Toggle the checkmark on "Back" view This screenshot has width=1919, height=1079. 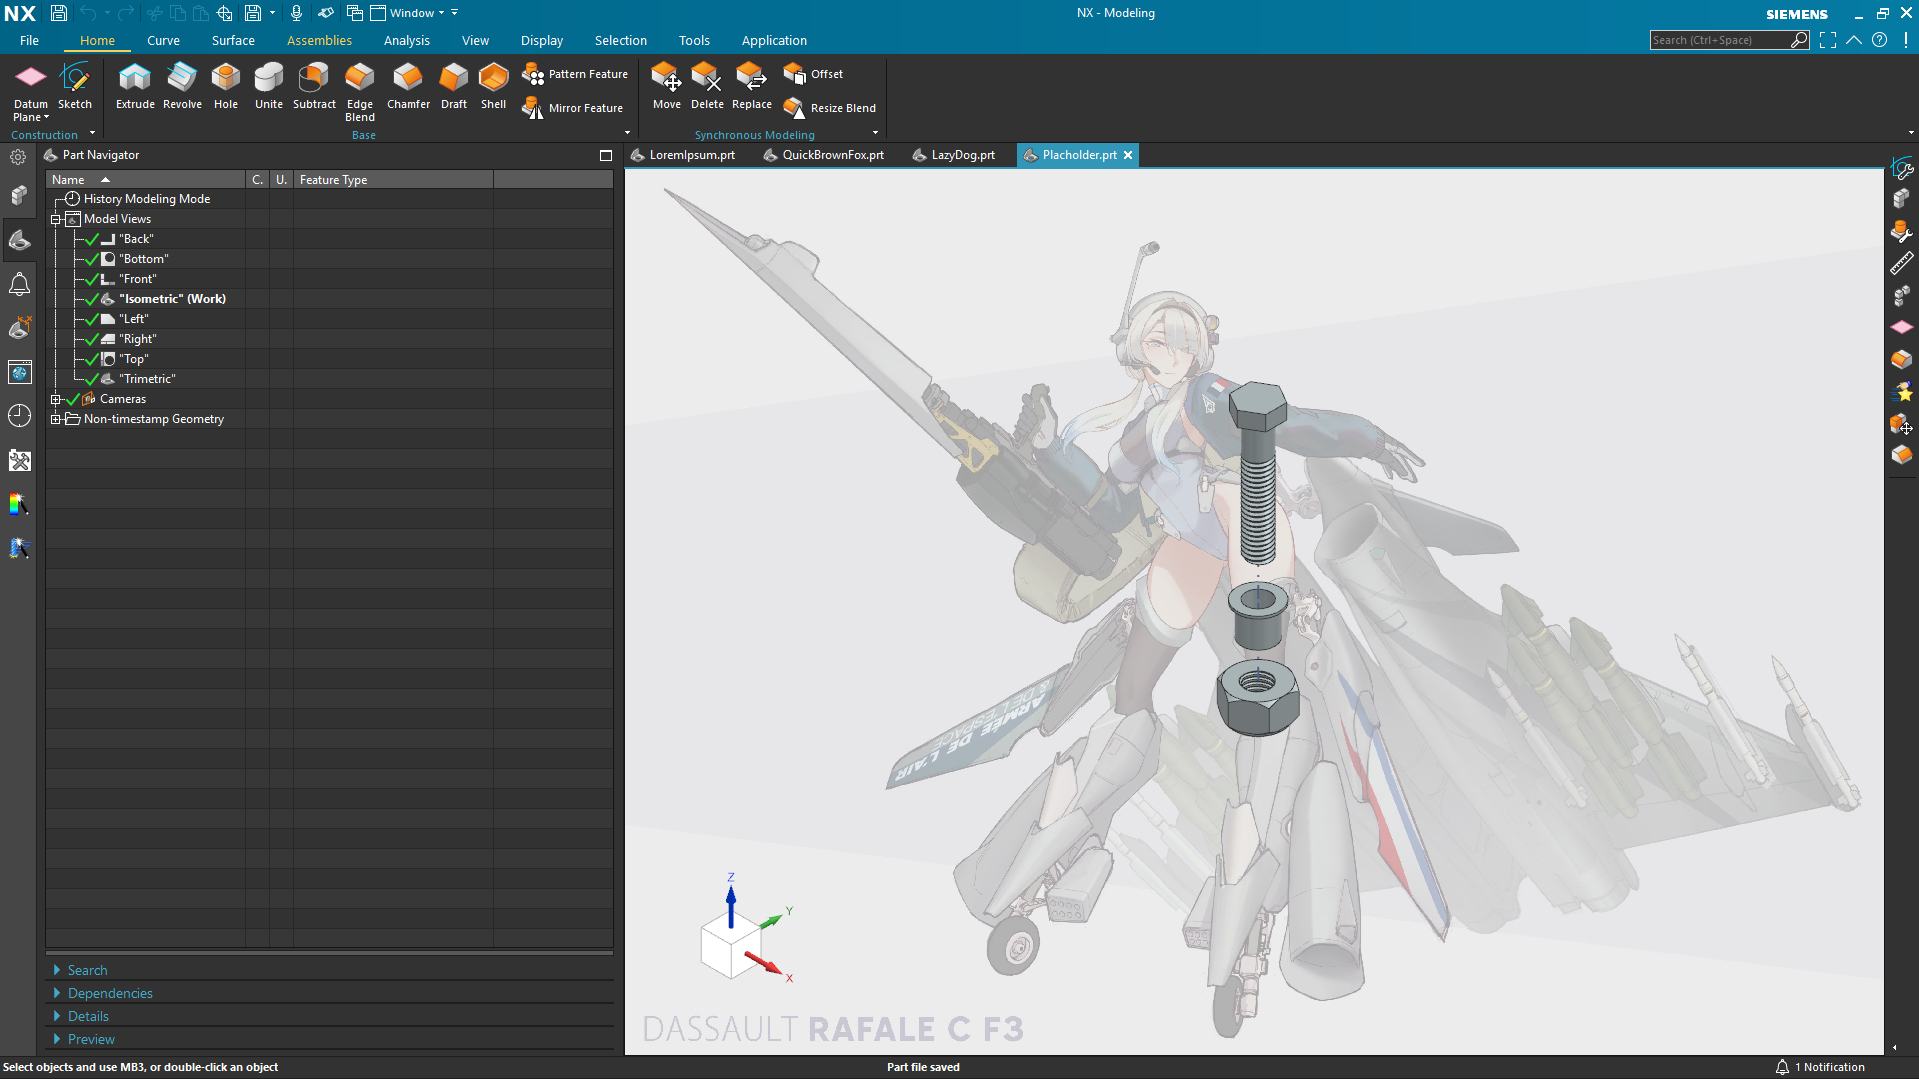[92, 239]
